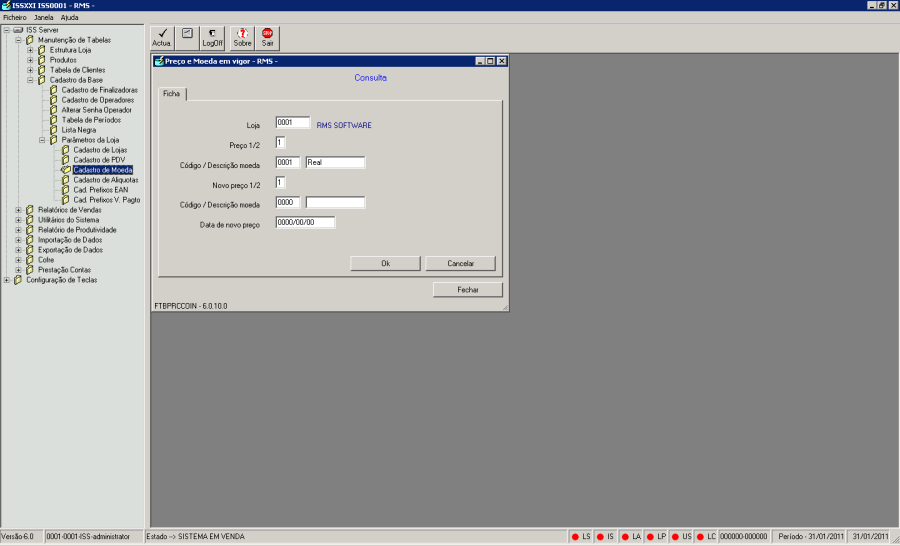Click the RMS SOFTWARE store name text
The image size is (900, 546).
[344, 125]
